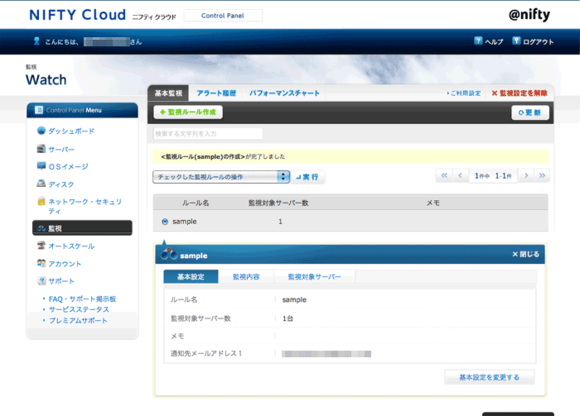Screen dimensions: 580x416
Task: Click the ネットワーク・セキュリティ lock icon
Action: [x=41, y=202]
